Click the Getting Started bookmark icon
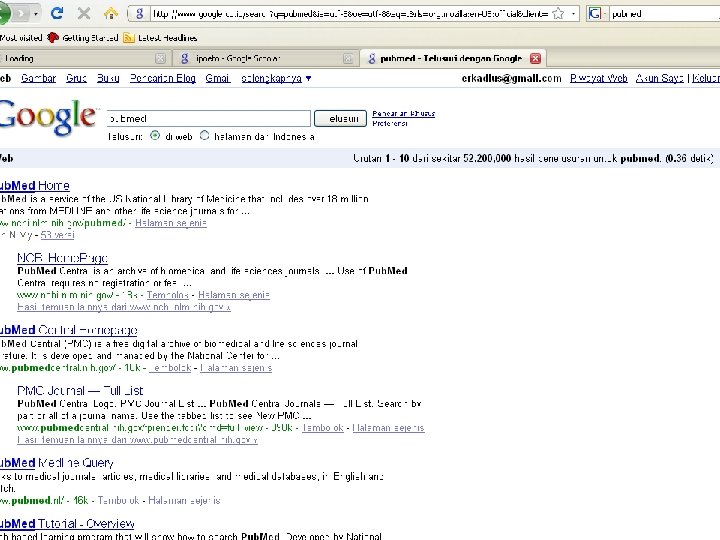Image resolution: width=720 pixels, height=540 pixels. click(53, 38)
